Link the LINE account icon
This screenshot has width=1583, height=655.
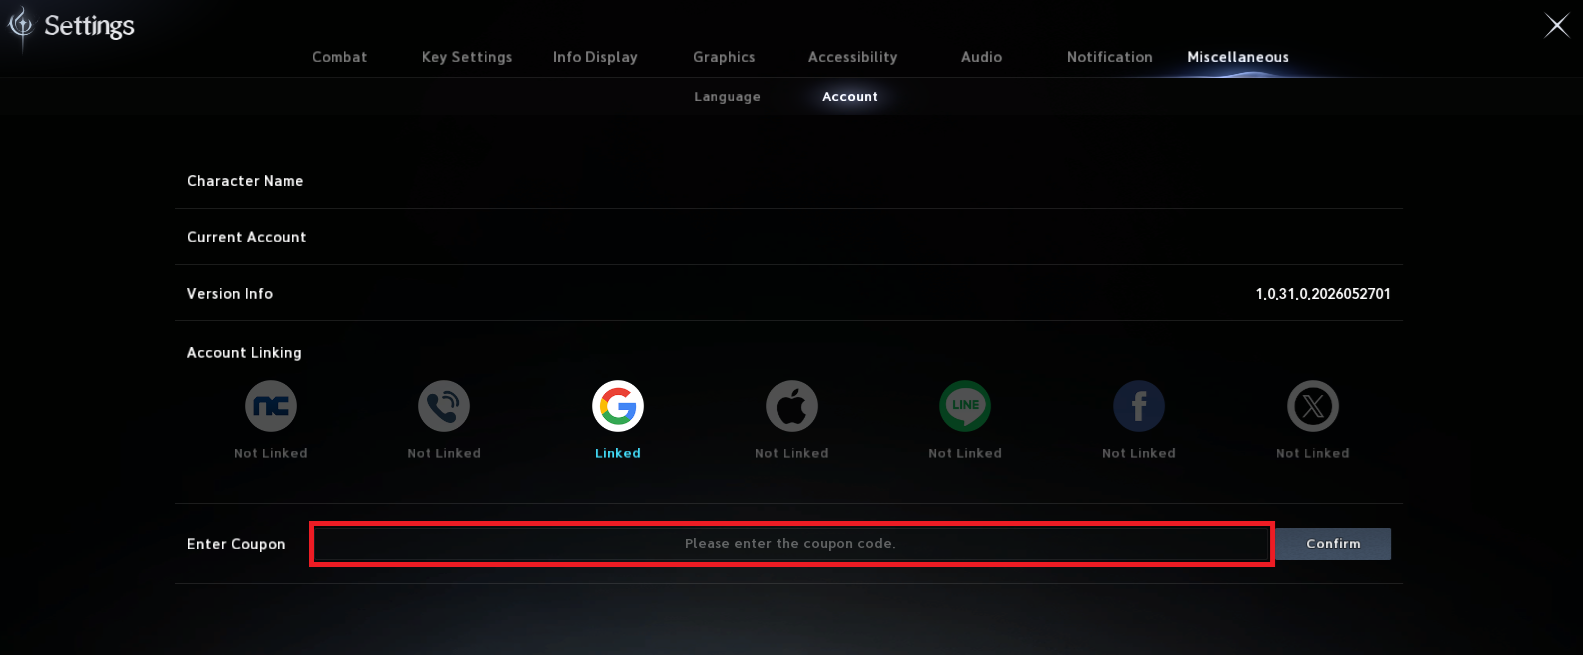[965, 406]
